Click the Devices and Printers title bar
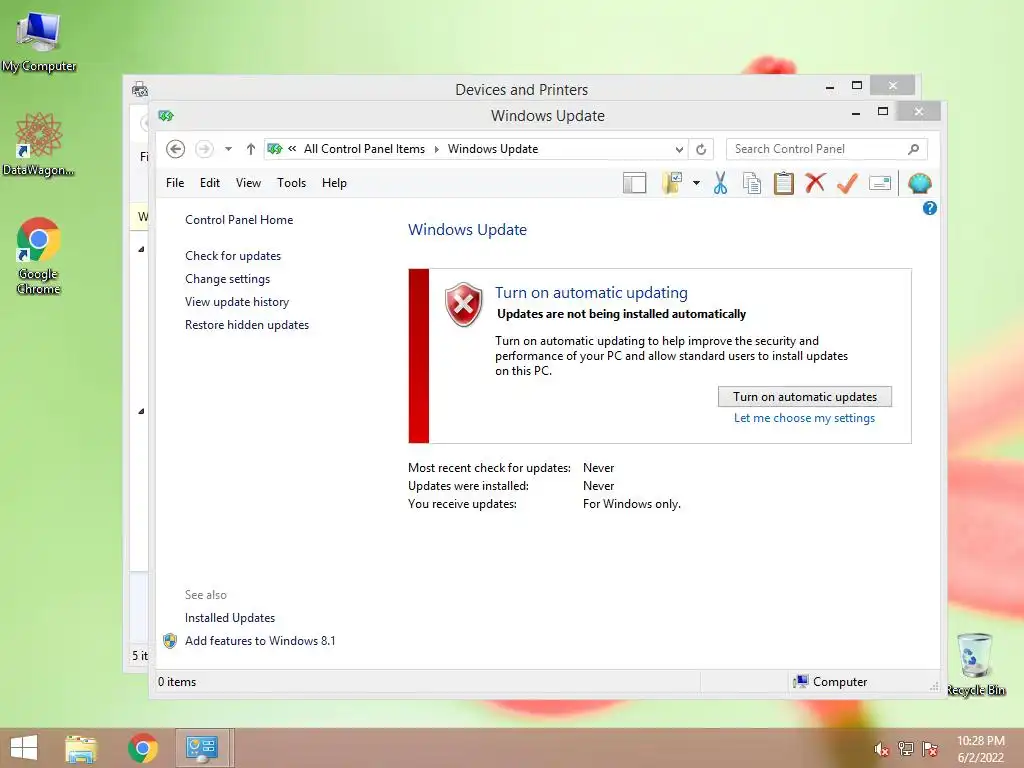Image resolution: width=1024 pixels, height=768 pixels. click(x=521, y=89)
